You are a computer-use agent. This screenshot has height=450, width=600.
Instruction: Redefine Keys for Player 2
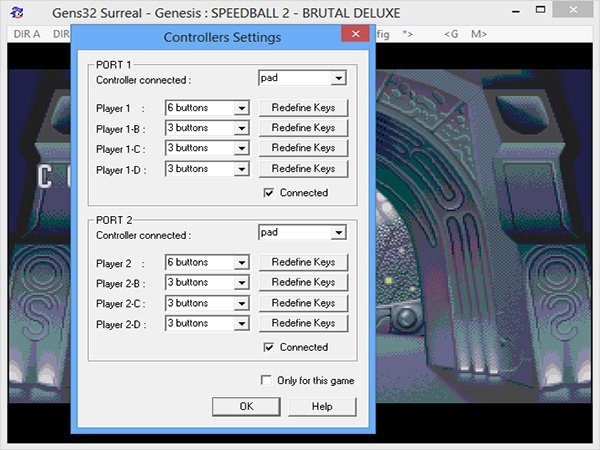(x=303, y=262)
